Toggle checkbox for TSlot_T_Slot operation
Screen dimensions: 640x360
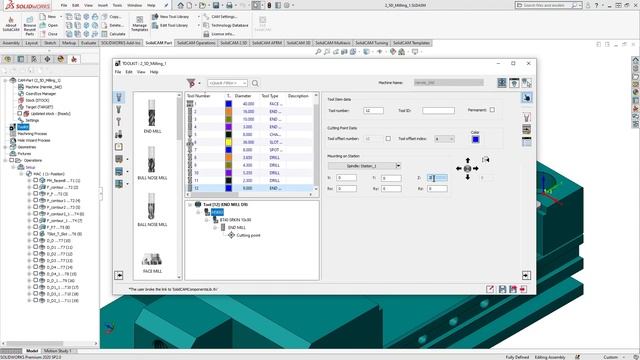(36, 233)
